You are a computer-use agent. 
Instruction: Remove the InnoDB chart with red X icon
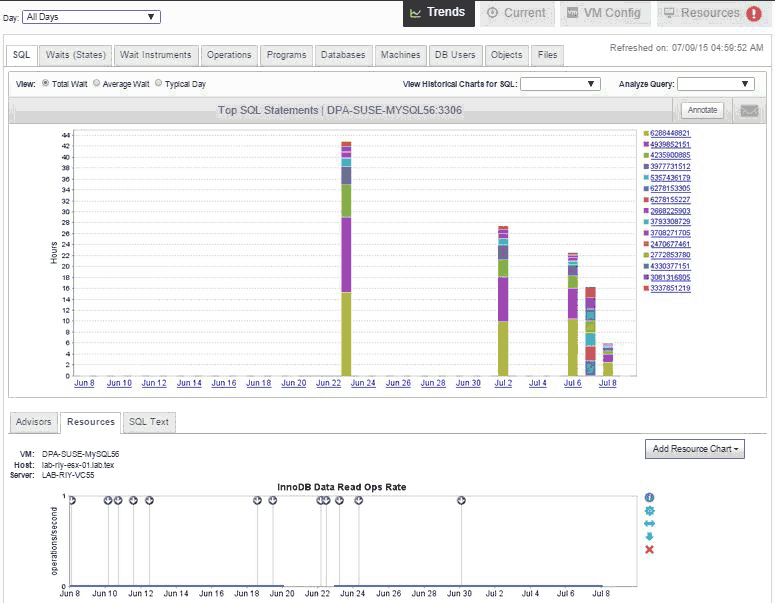click(x=649, y=550)
